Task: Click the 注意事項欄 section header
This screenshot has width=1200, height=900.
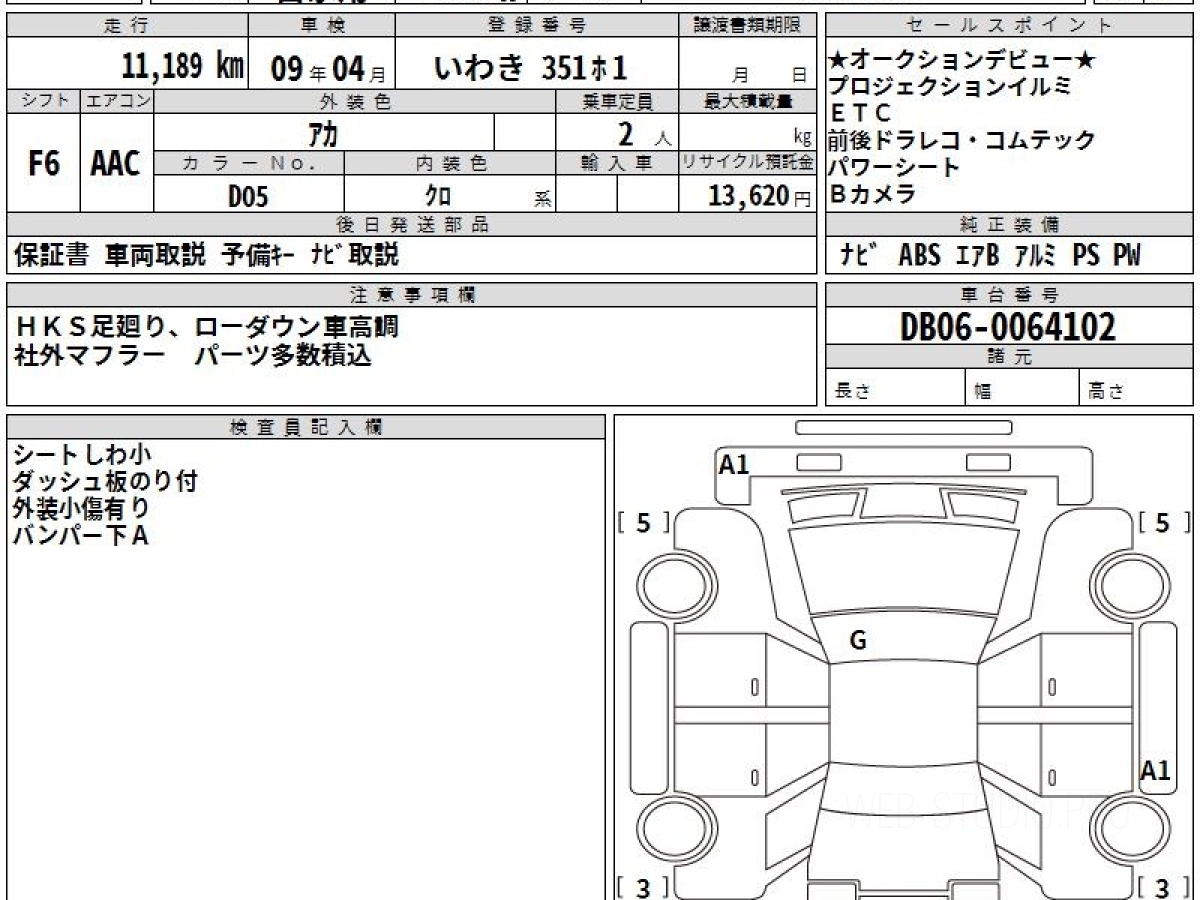Action: [411, 294]
